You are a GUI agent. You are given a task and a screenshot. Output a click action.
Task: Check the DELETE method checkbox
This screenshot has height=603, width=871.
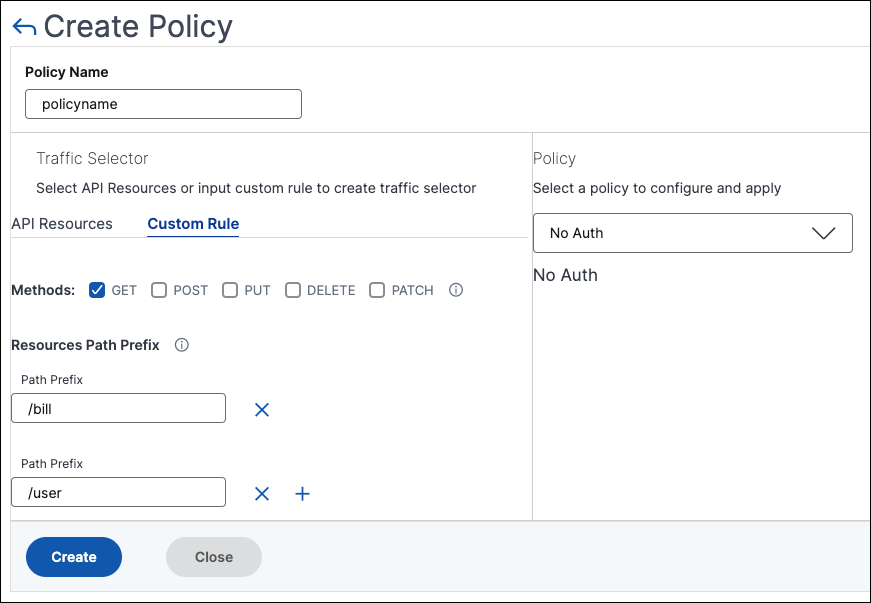point(293,290)
